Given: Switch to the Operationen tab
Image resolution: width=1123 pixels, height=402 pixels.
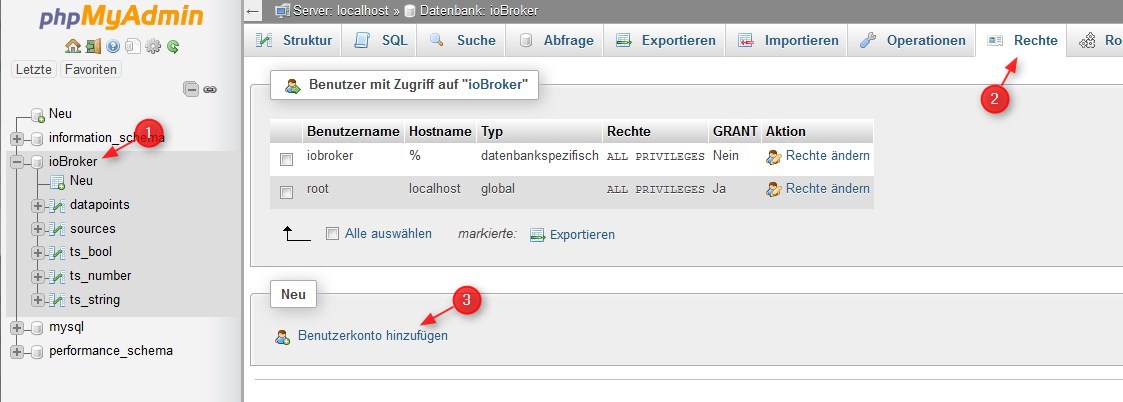Looking at the screenshot, I should pyautogui.click(x=912, y=41).
